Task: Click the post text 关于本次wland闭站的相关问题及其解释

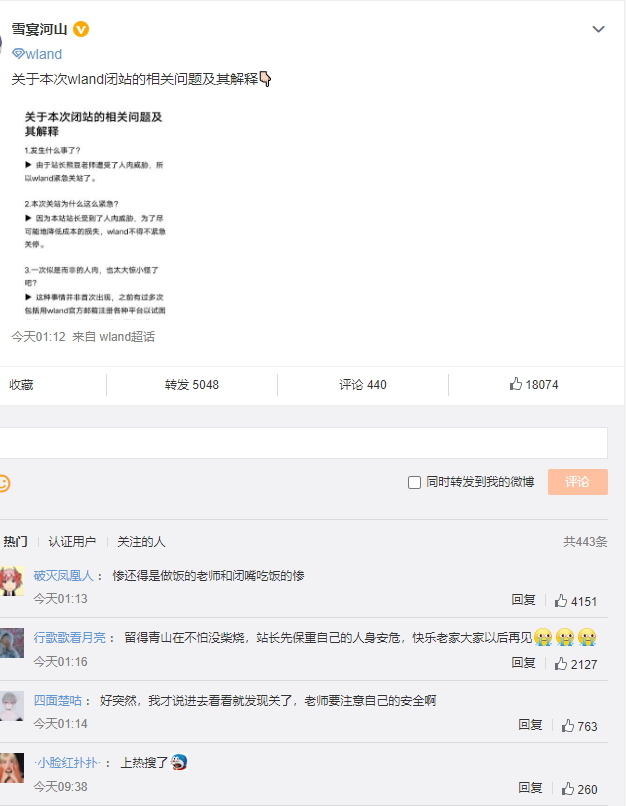Action: coord(135,79)
